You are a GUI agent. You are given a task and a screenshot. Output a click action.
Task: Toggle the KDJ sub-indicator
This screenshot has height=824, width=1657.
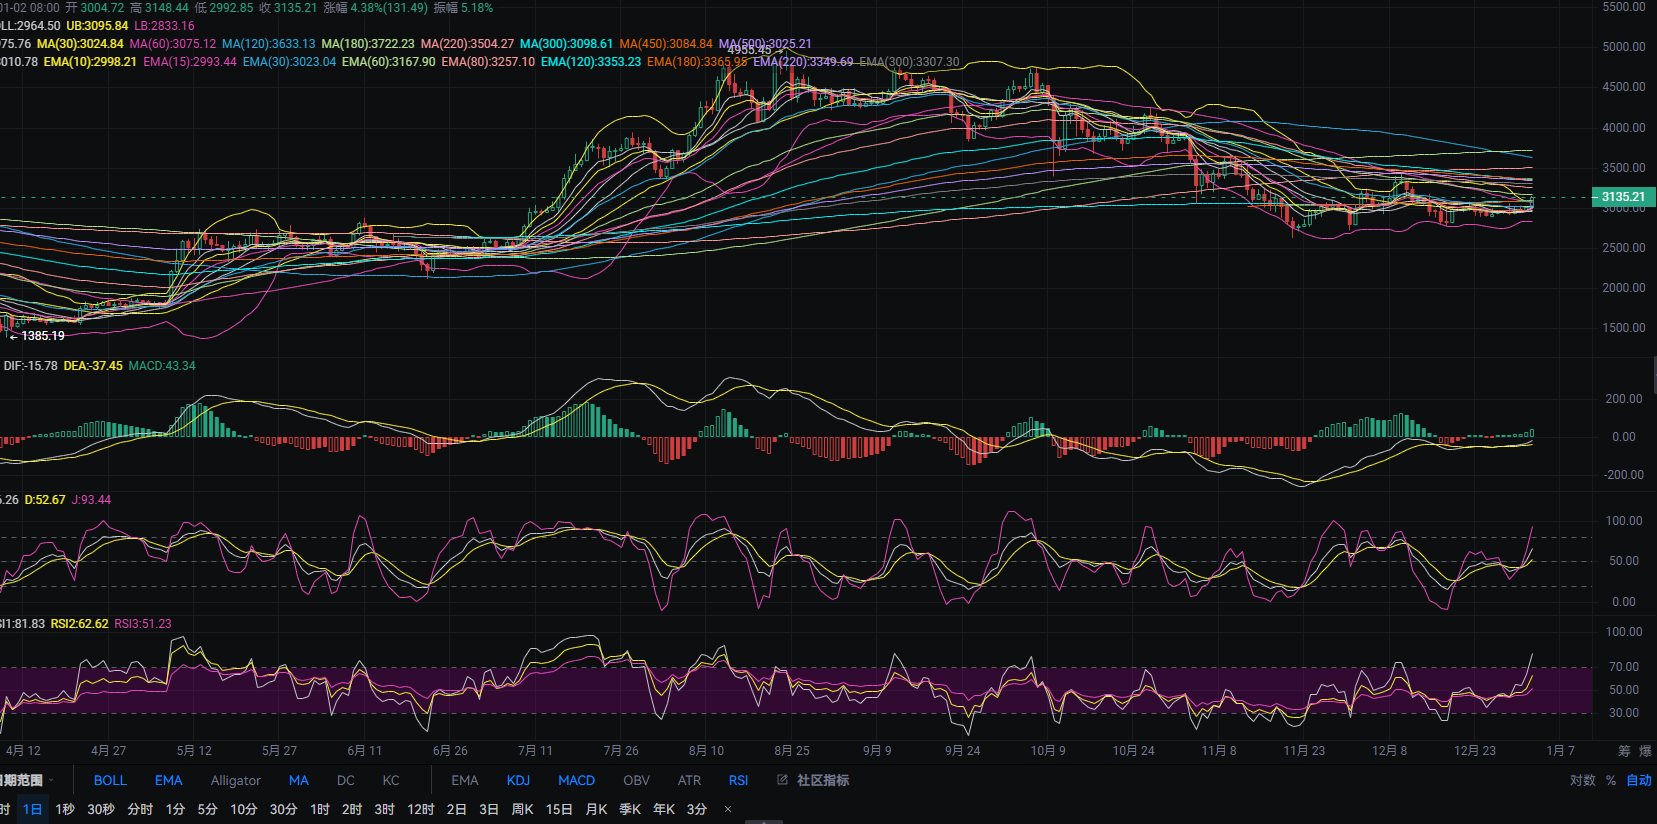point(518,780)
